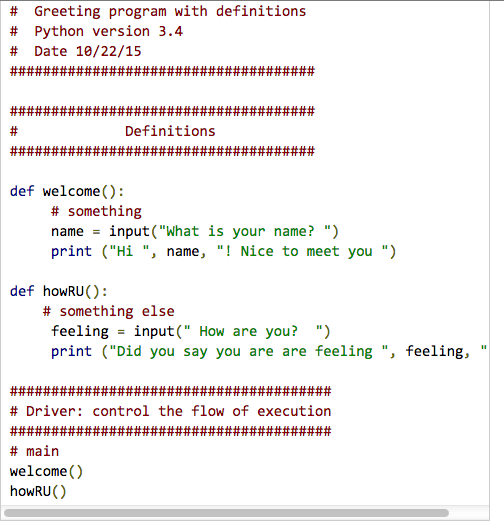Place cursor on 'def welcome():' line

point(67,192)
